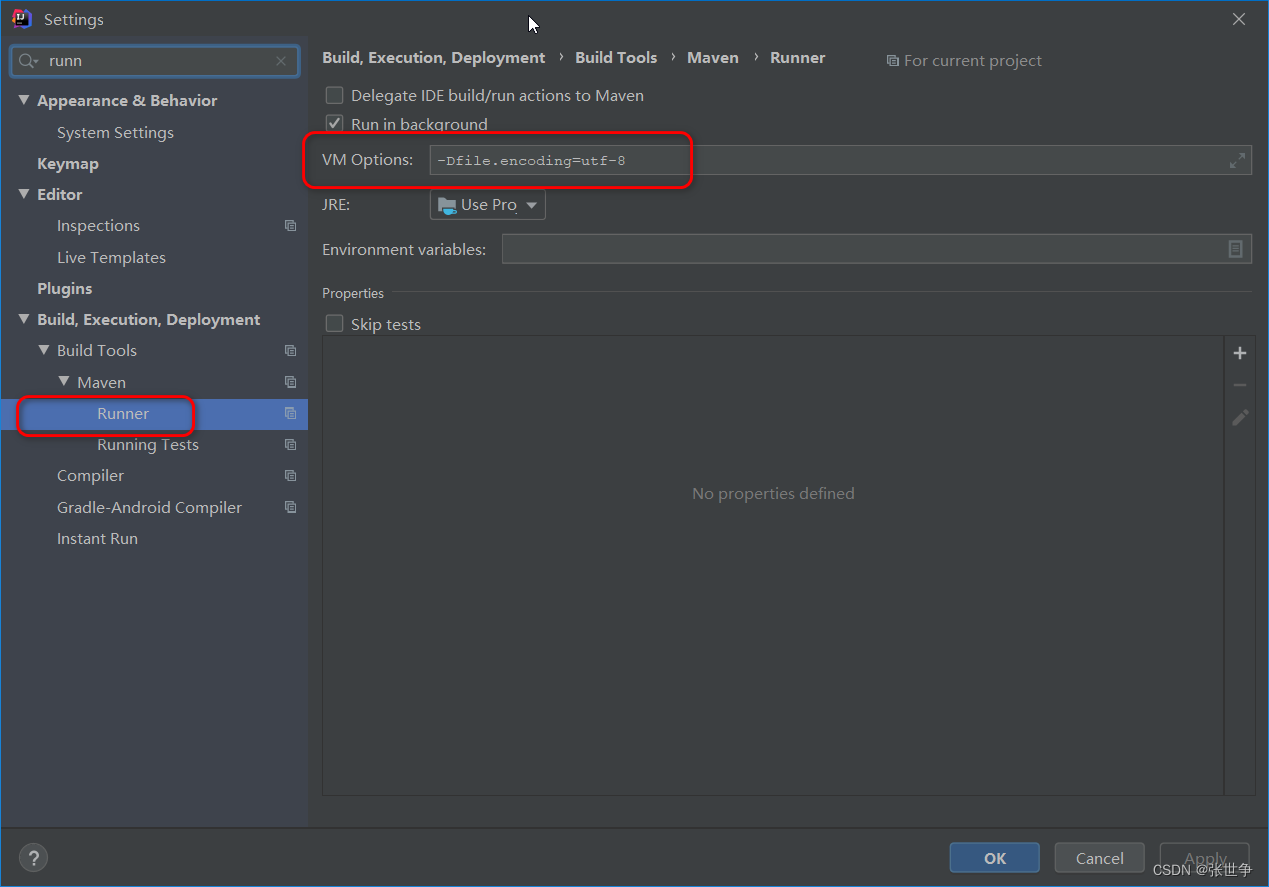Image resolution: width=1269 pixels, height=887 pixels.
Task: Collapse the Maven node
Action: click(64, 382)
